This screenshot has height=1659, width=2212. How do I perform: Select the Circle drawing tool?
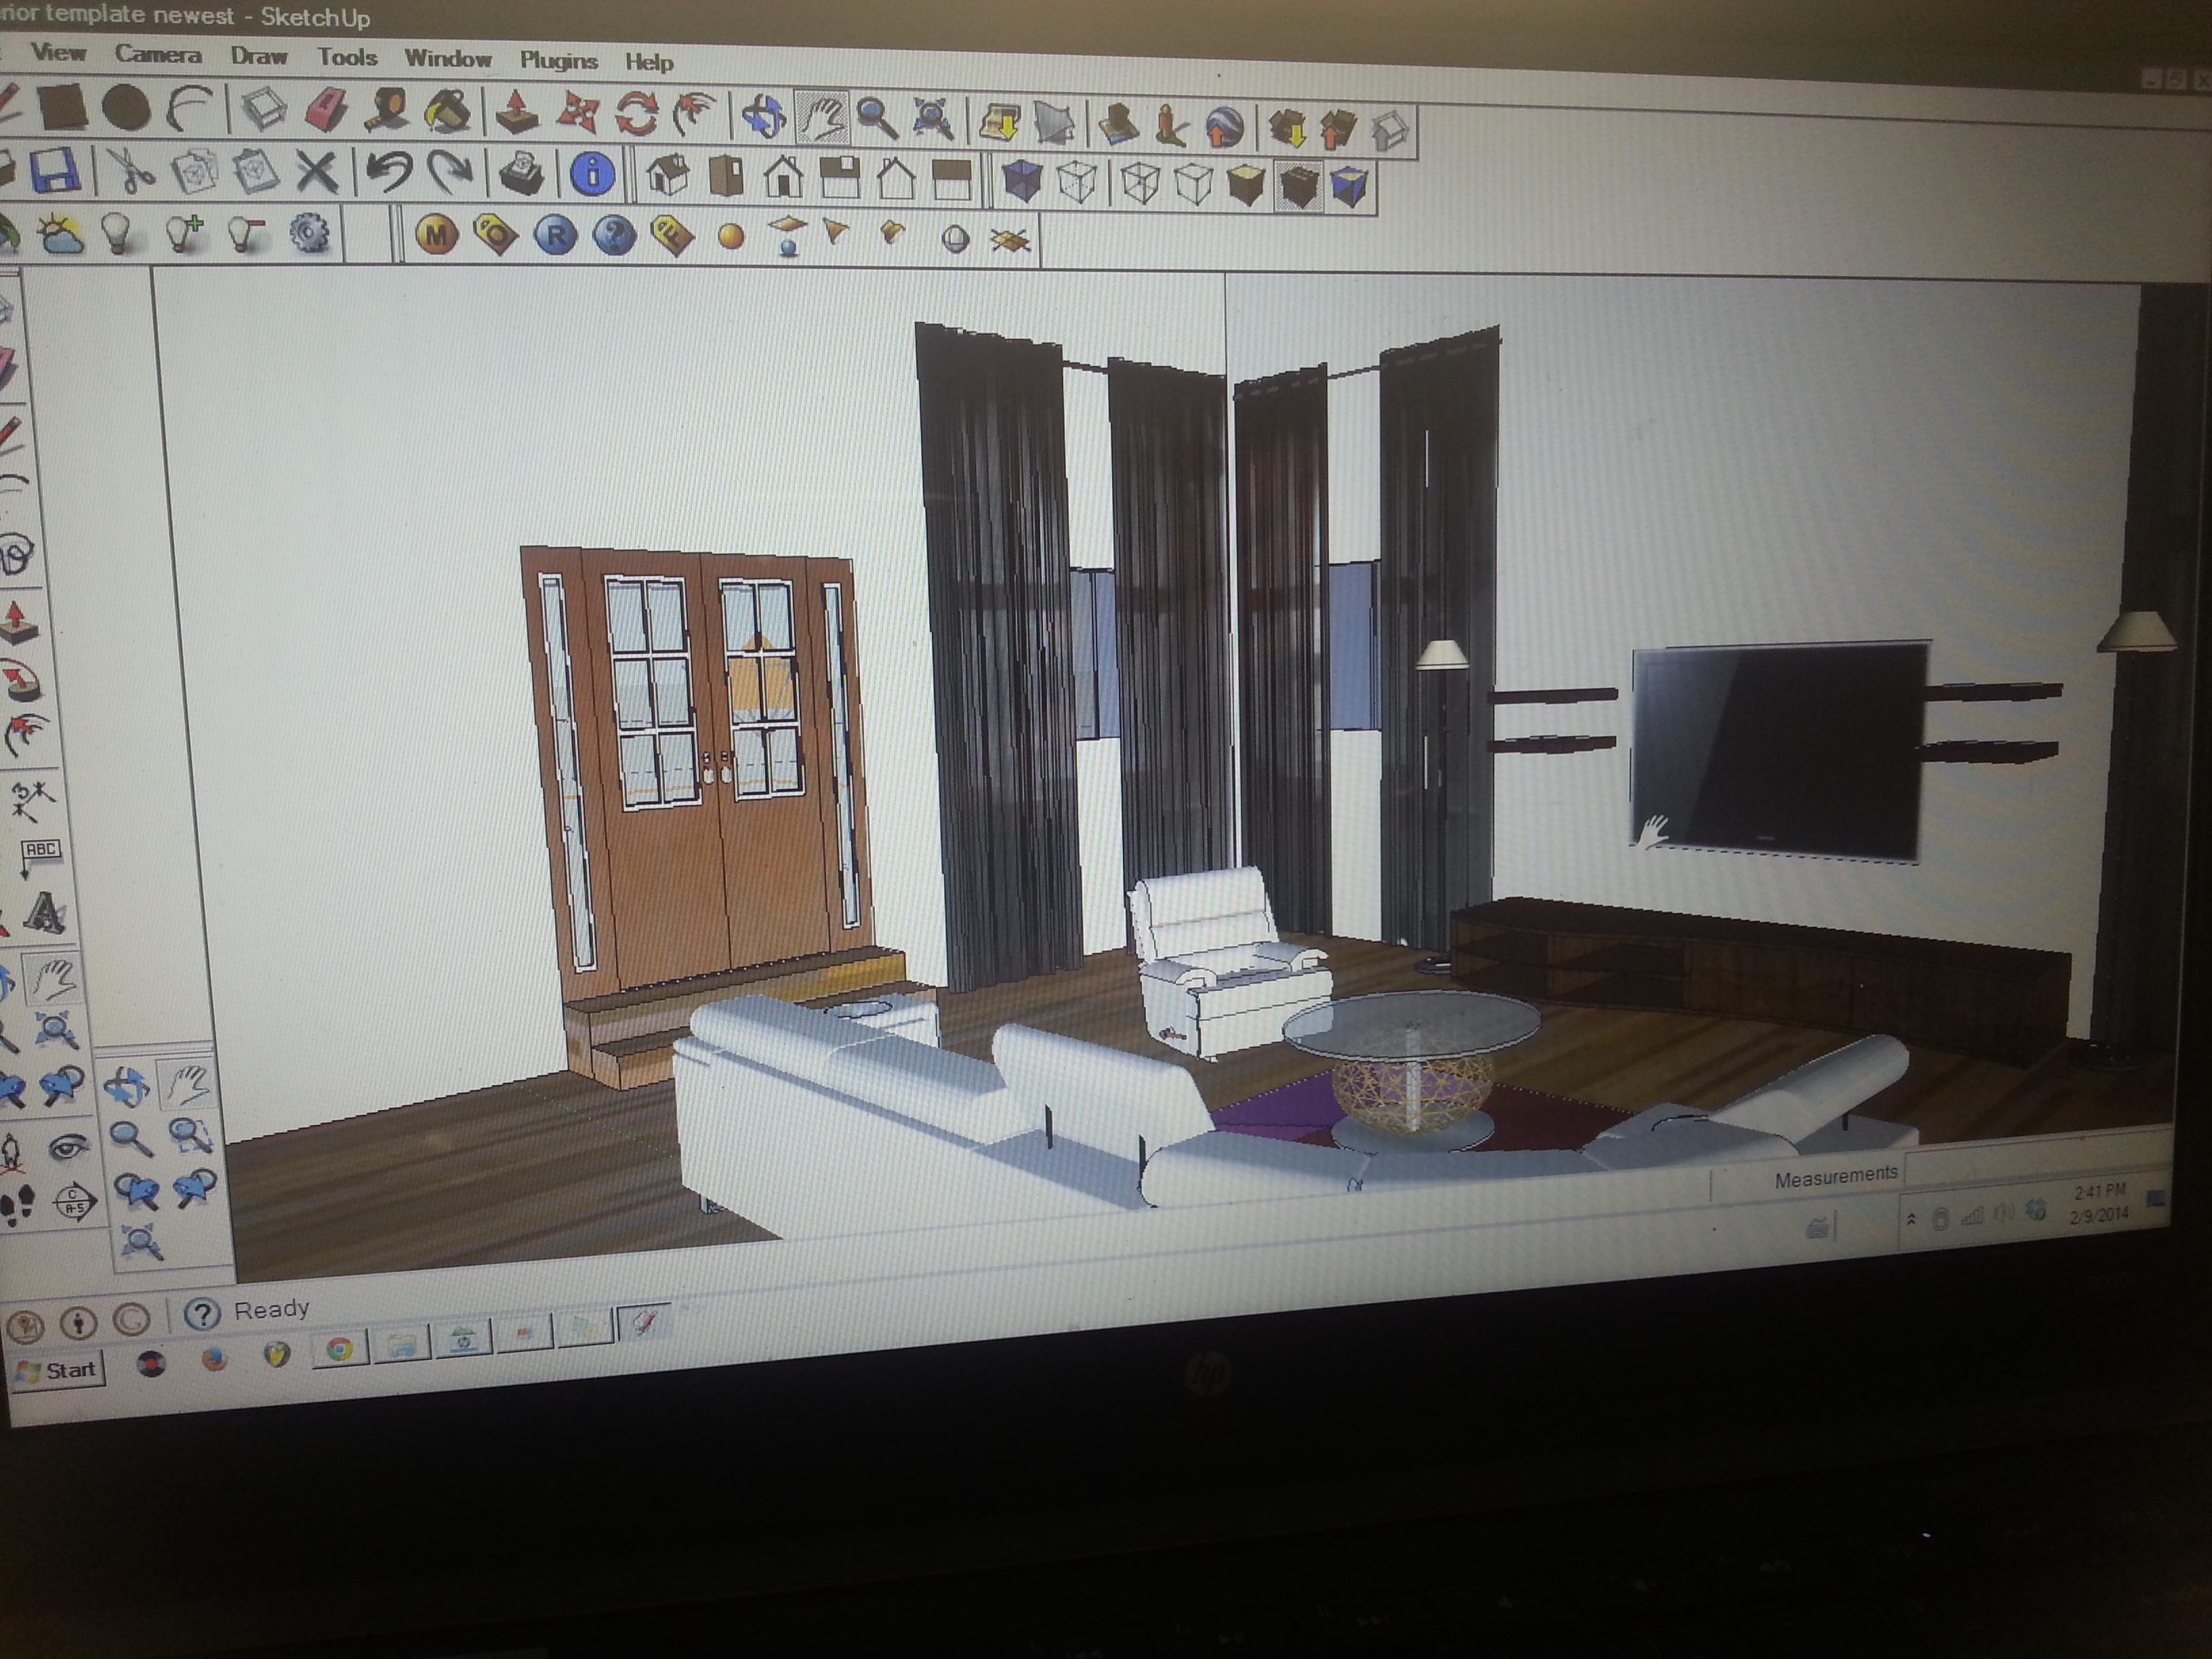tap(126, 108)
